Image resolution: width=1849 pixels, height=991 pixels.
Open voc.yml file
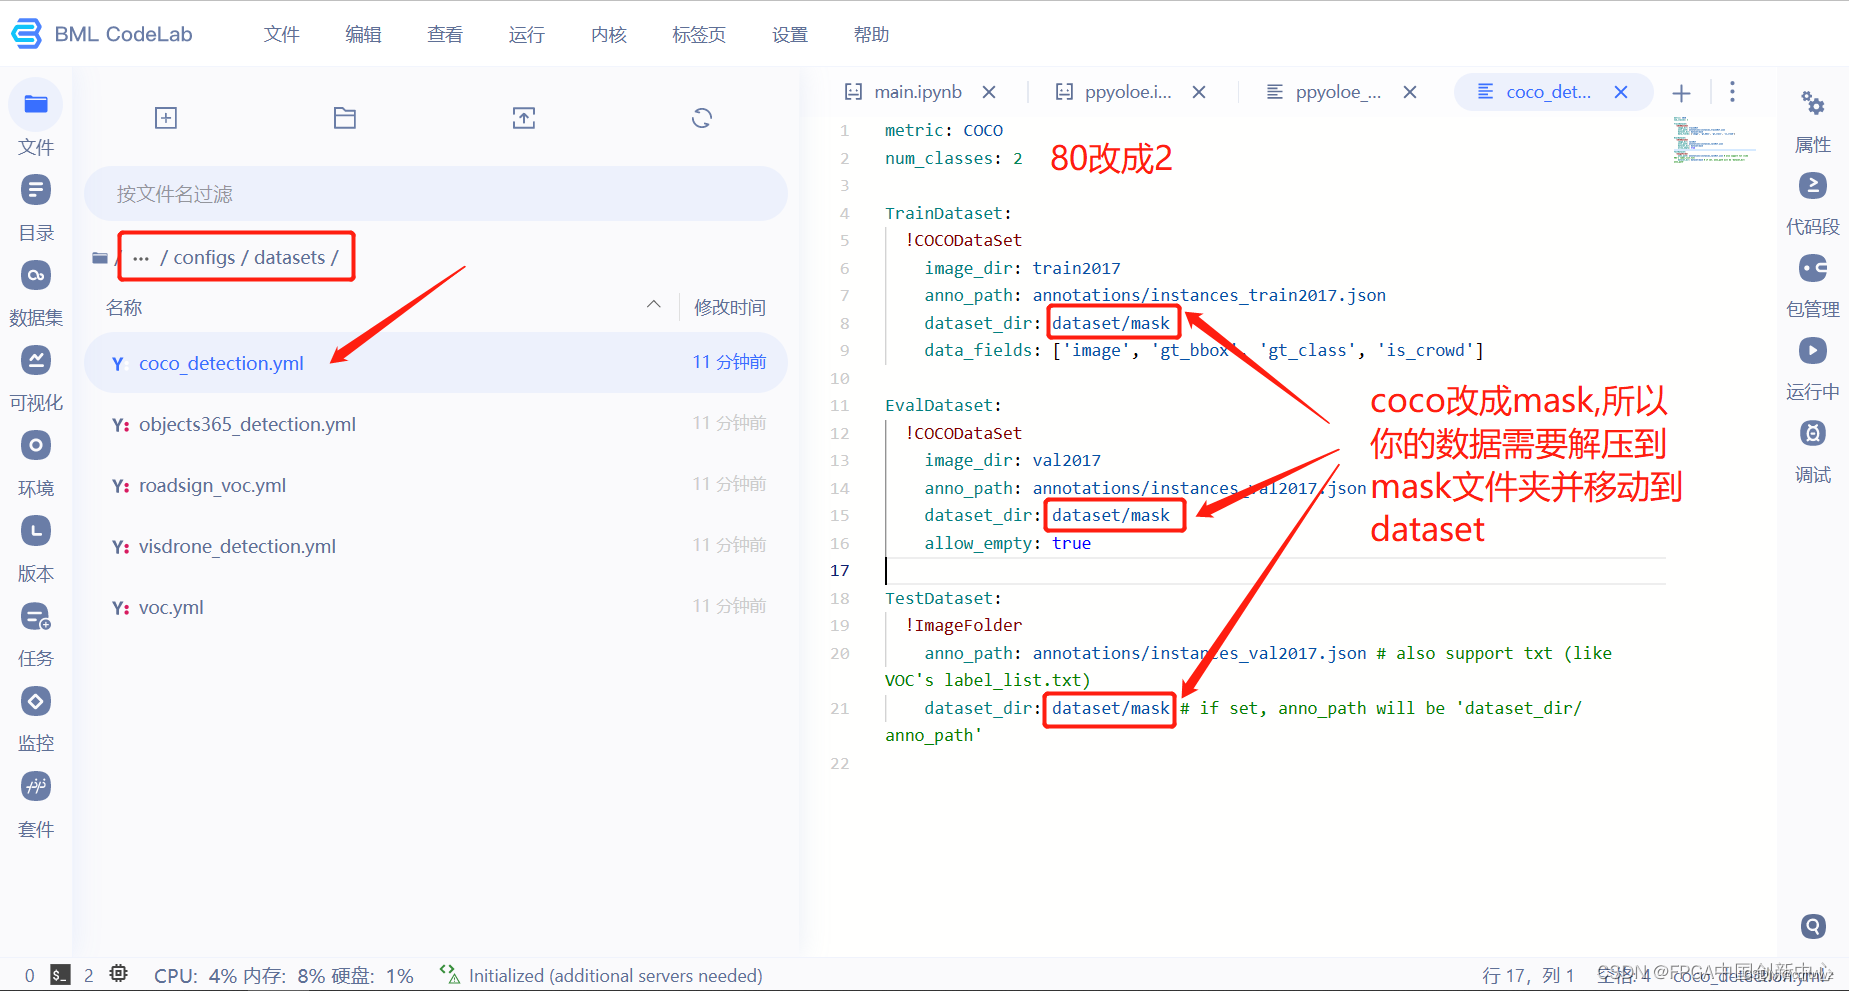[436, 607]
